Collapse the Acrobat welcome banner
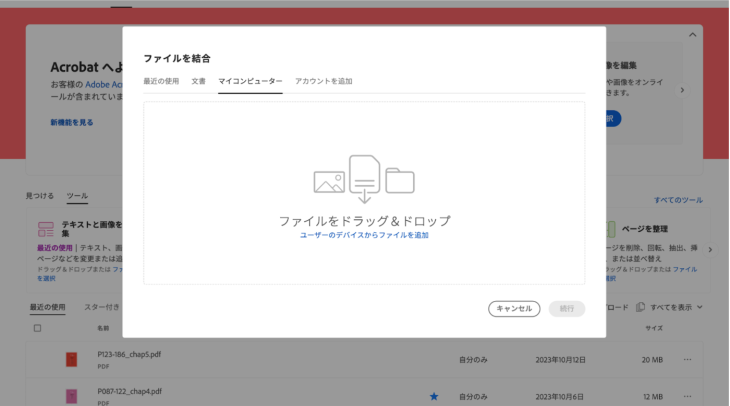 click(694, 35)
